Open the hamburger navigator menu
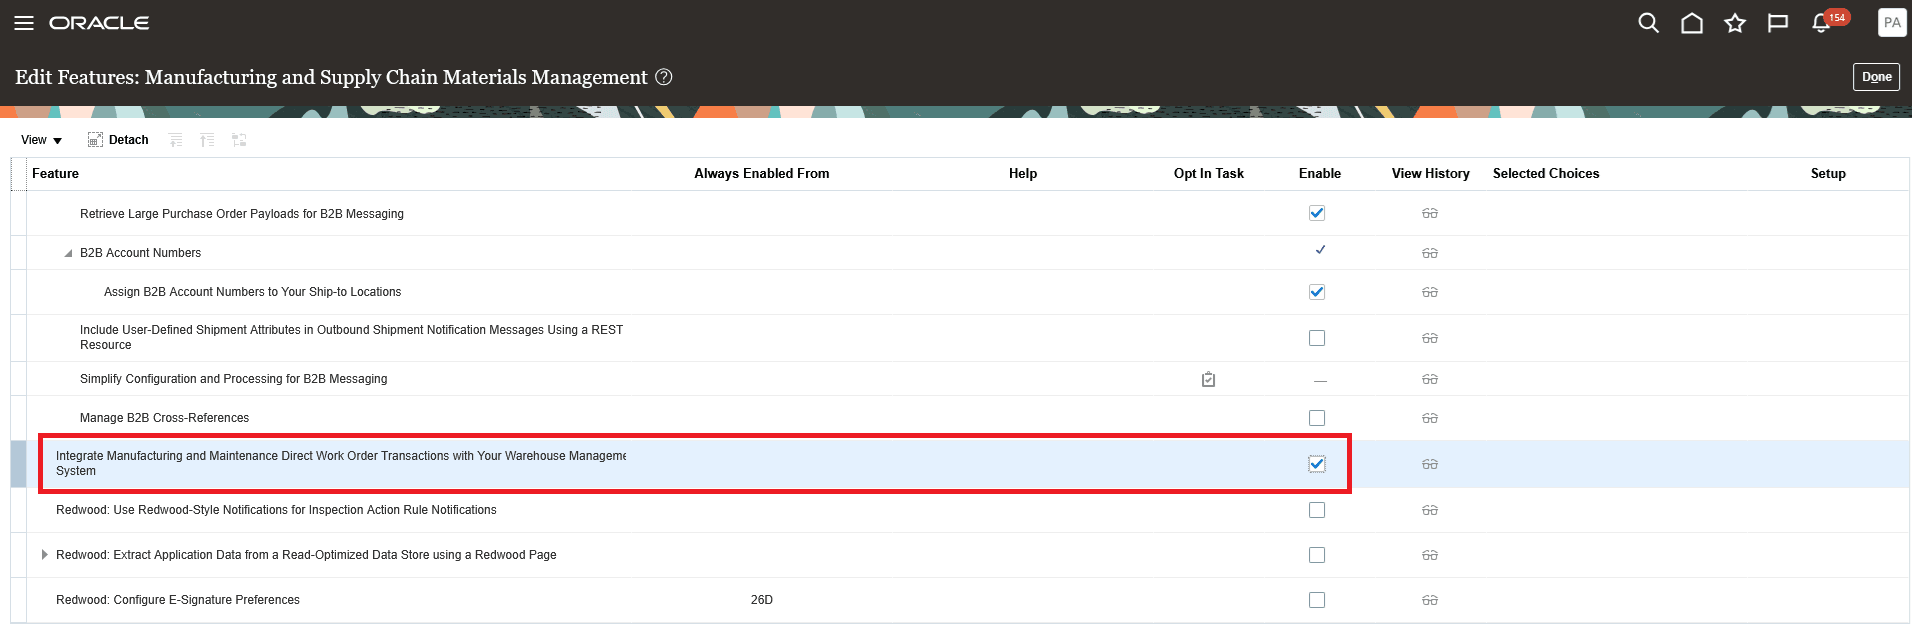Screen dimensions: 1912x635 coord(24,23)
